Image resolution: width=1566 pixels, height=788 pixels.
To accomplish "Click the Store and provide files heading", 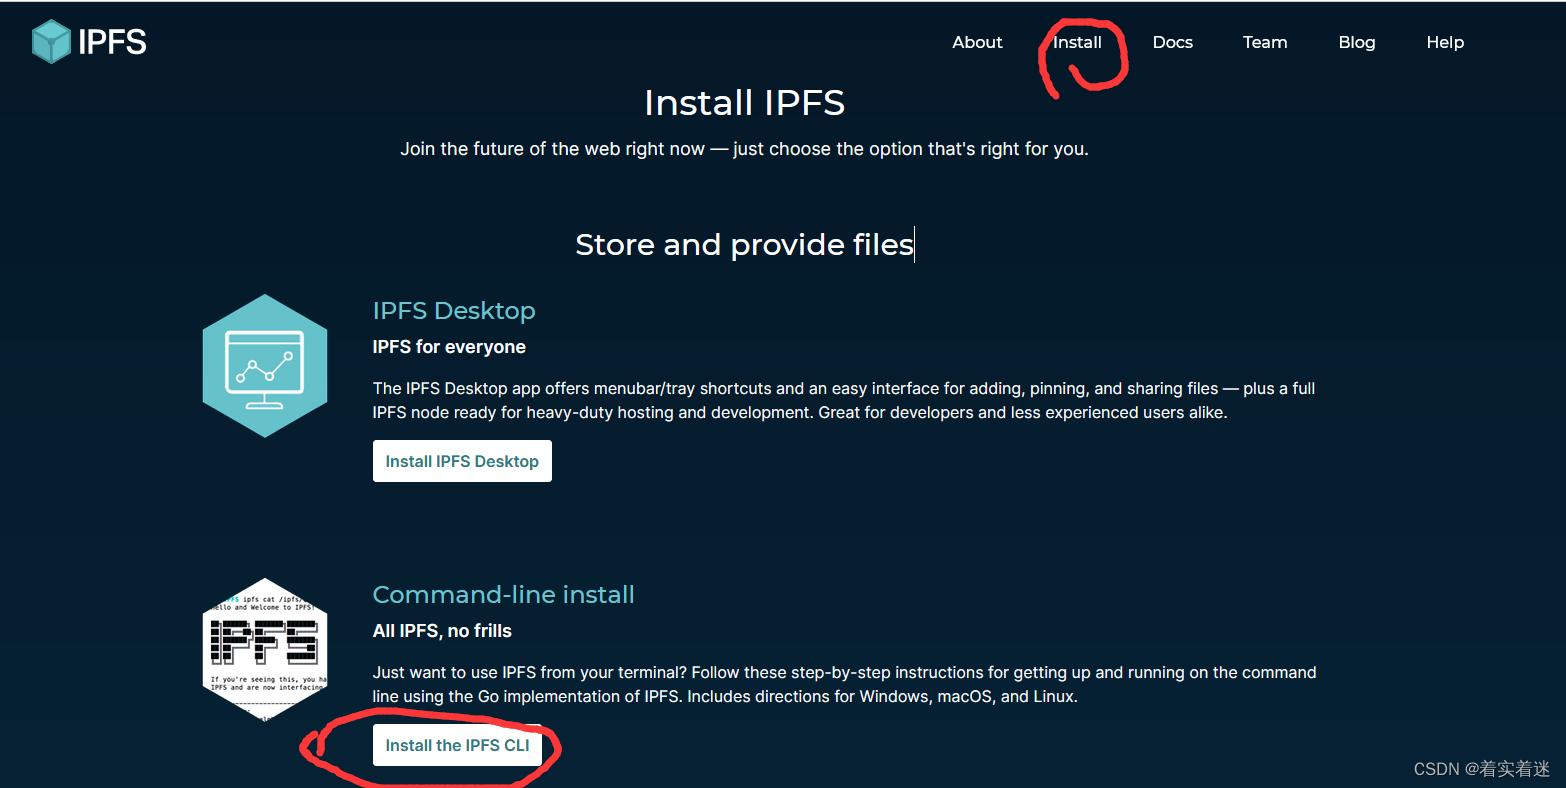I will (743, 244).
